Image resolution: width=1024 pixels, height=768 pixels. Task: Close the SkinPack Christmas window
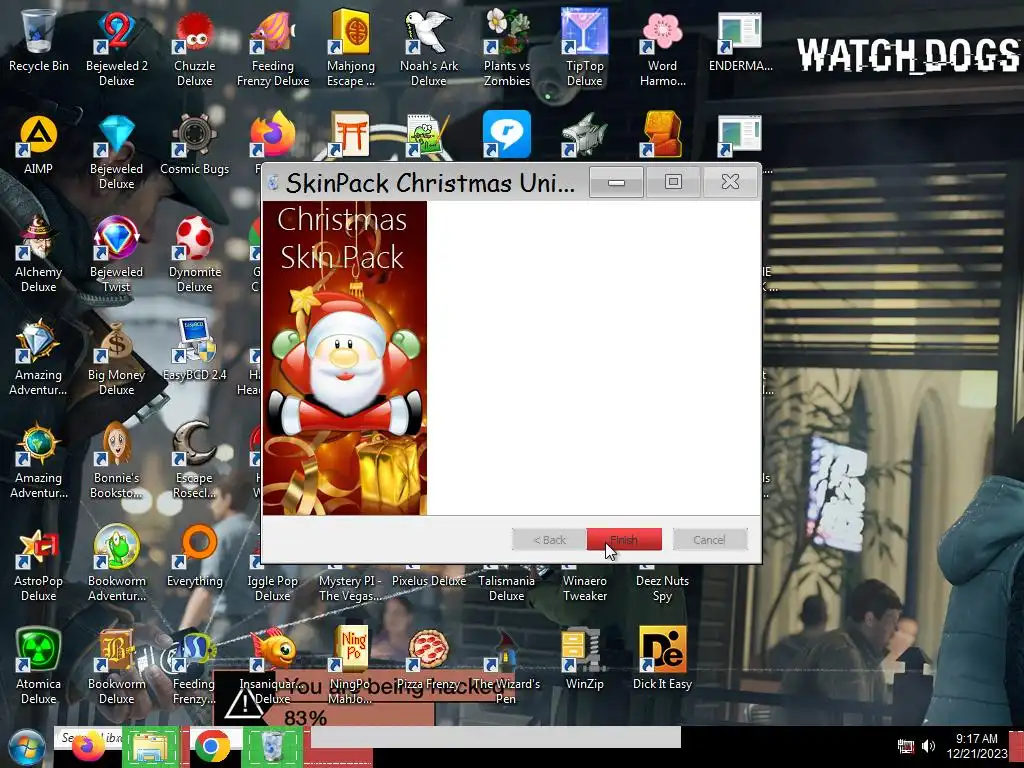pyautogui.click(x=730, y=182)
